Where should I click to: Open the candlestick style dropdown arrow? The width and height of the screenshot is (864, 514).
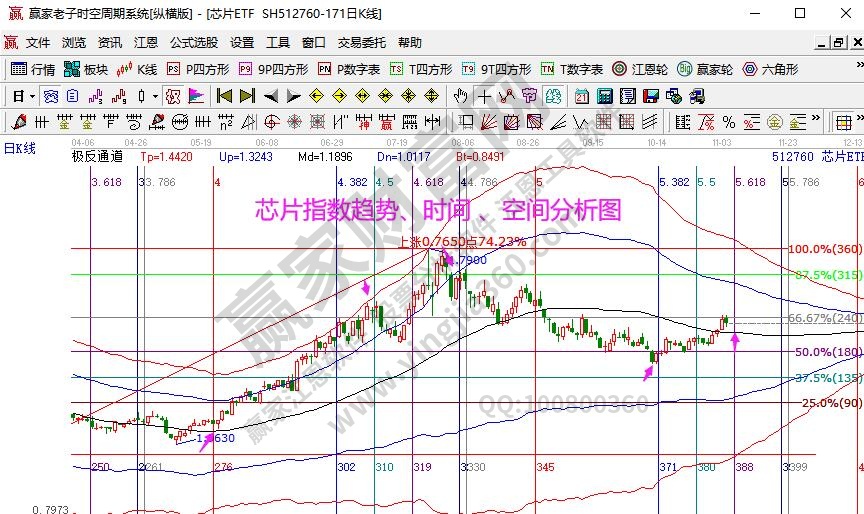[154, 96]
